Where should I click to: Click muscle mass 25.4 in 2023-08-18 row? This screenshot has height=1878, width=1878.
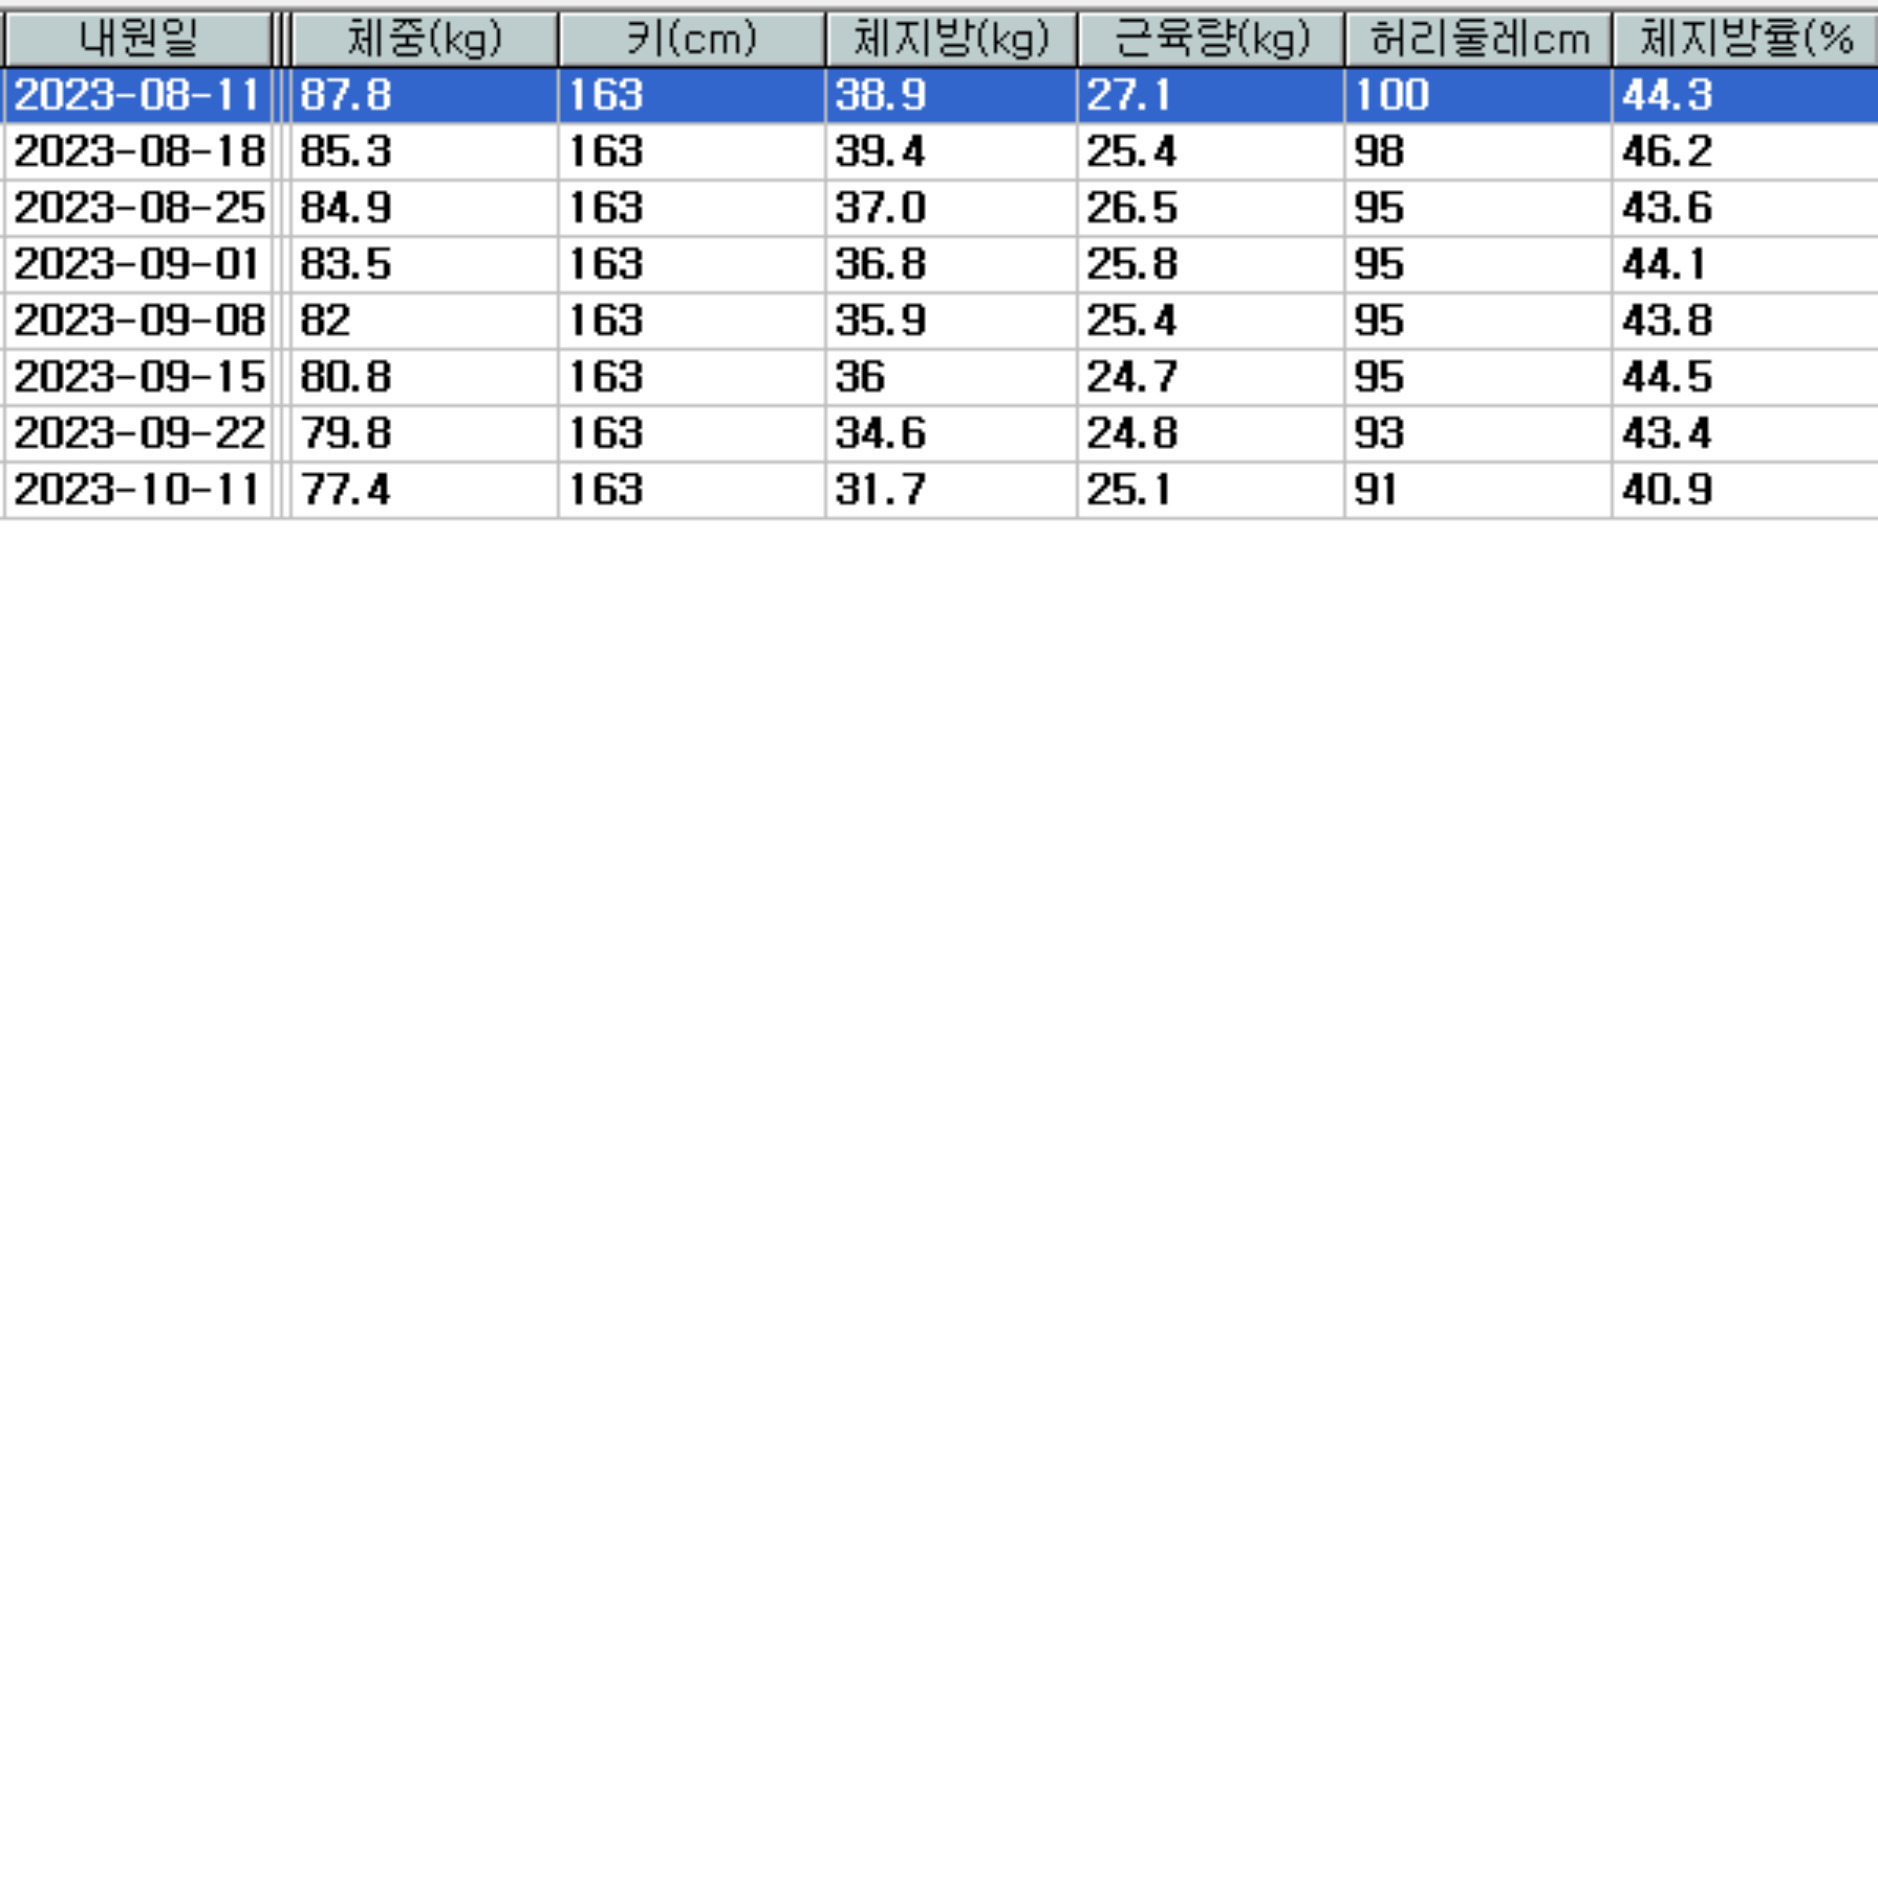click(1131, 152)
